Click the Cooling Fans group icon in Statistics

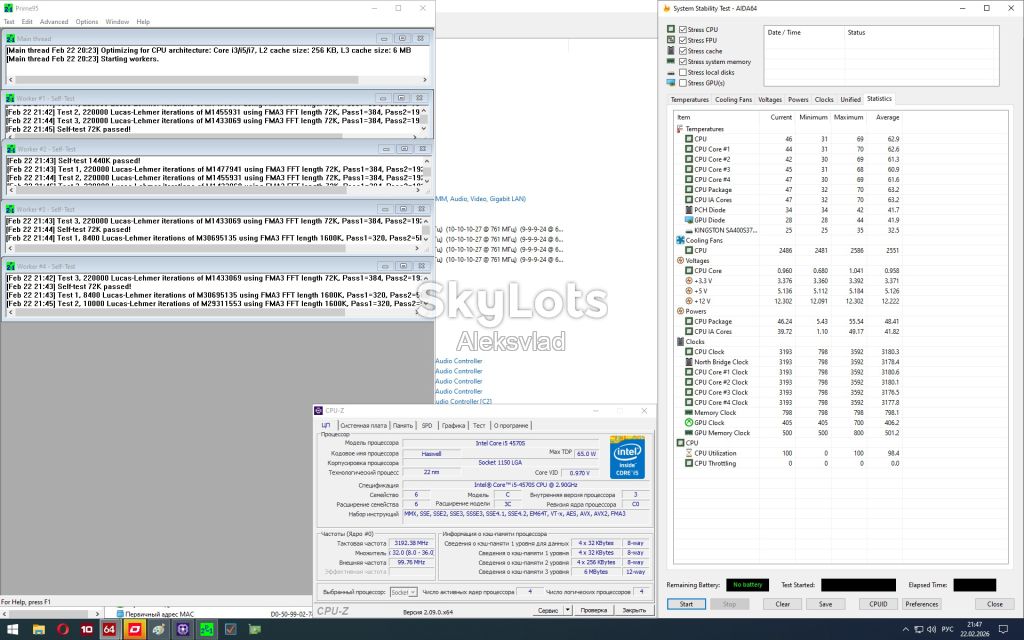680,240
